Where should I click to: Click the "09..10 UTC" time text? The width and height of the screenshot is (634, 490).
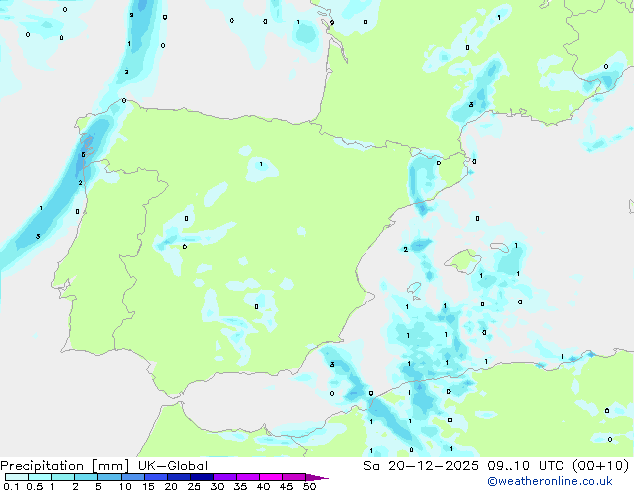click(525, 466)
